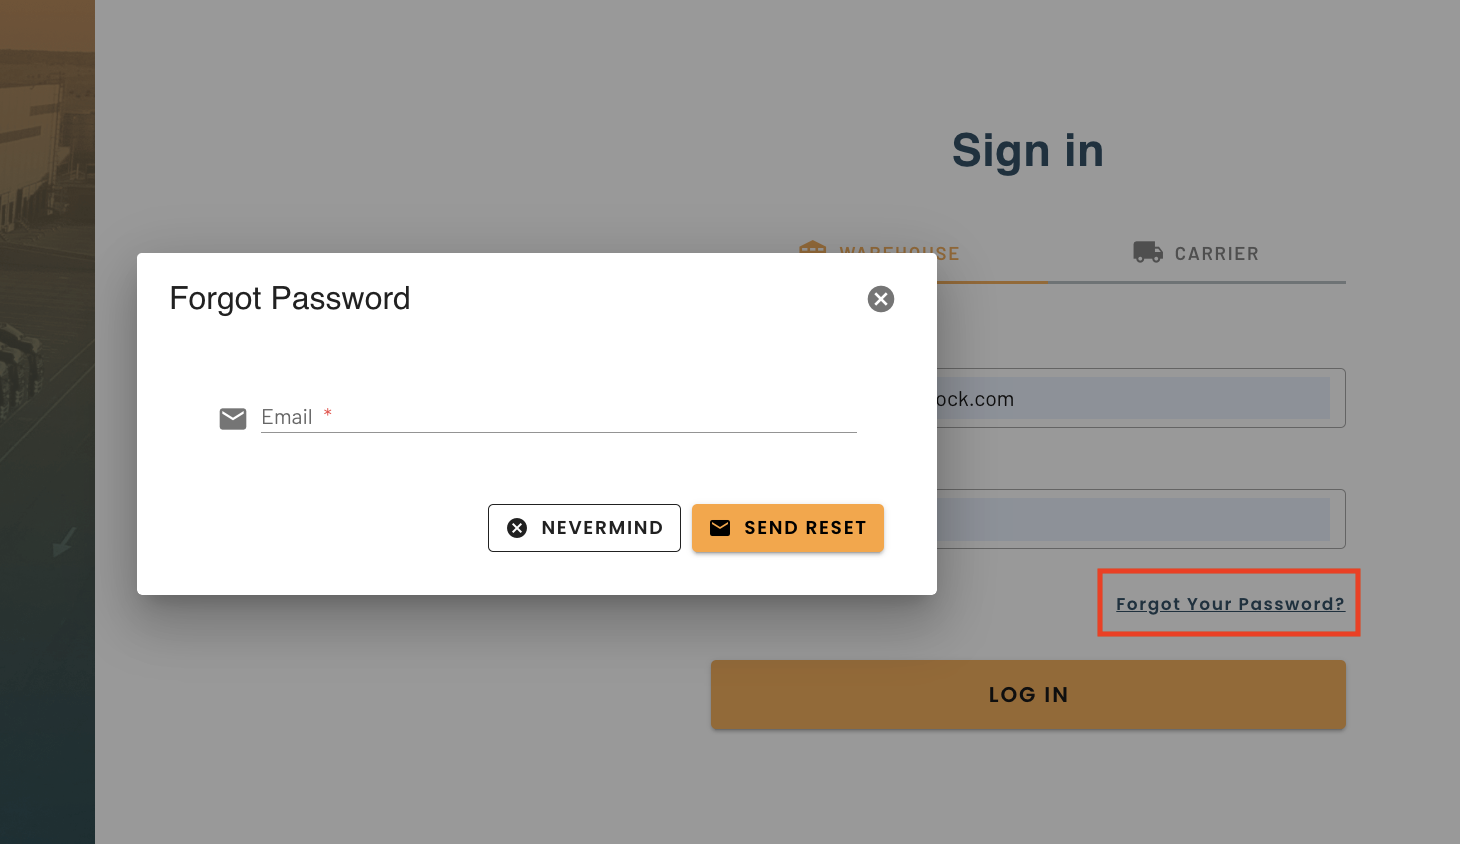Submit with the SEND RESET button
Viewport: 1460px width, 844px height.
point(788,528)
